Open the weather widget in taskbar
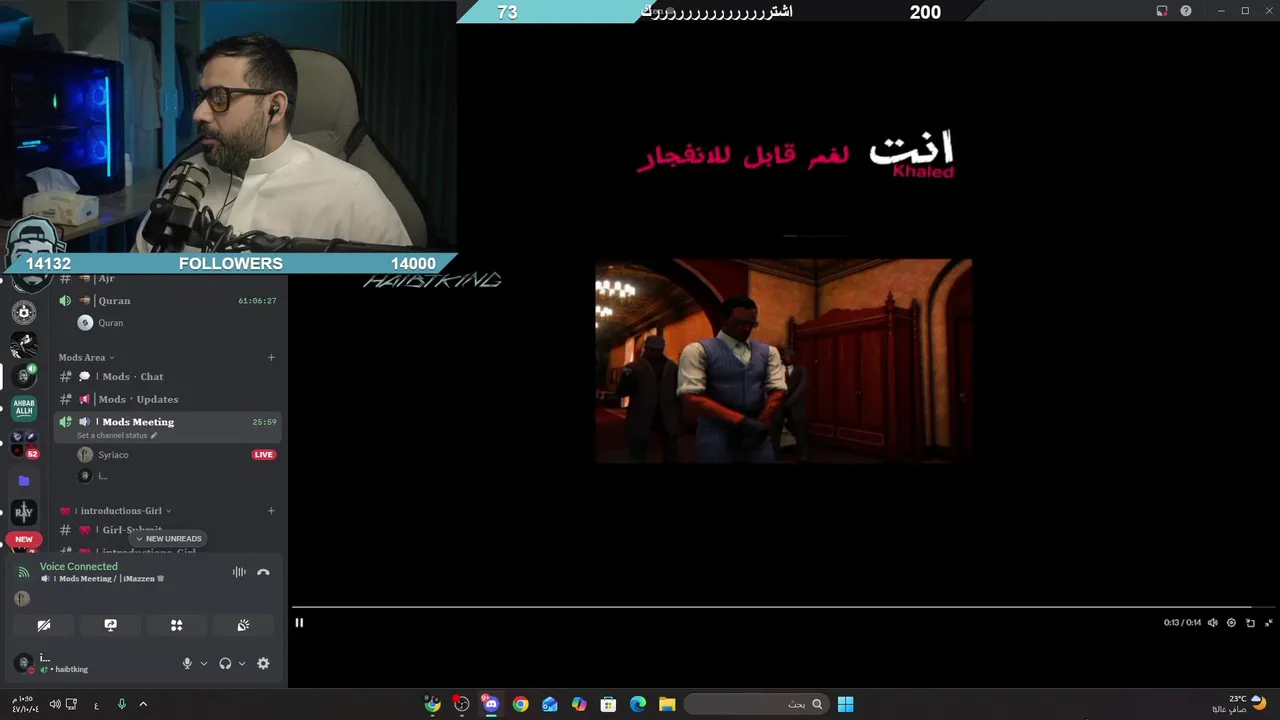Viewport: 1280px width, 720px height. pyautogui.click(x=1240, y=704)
